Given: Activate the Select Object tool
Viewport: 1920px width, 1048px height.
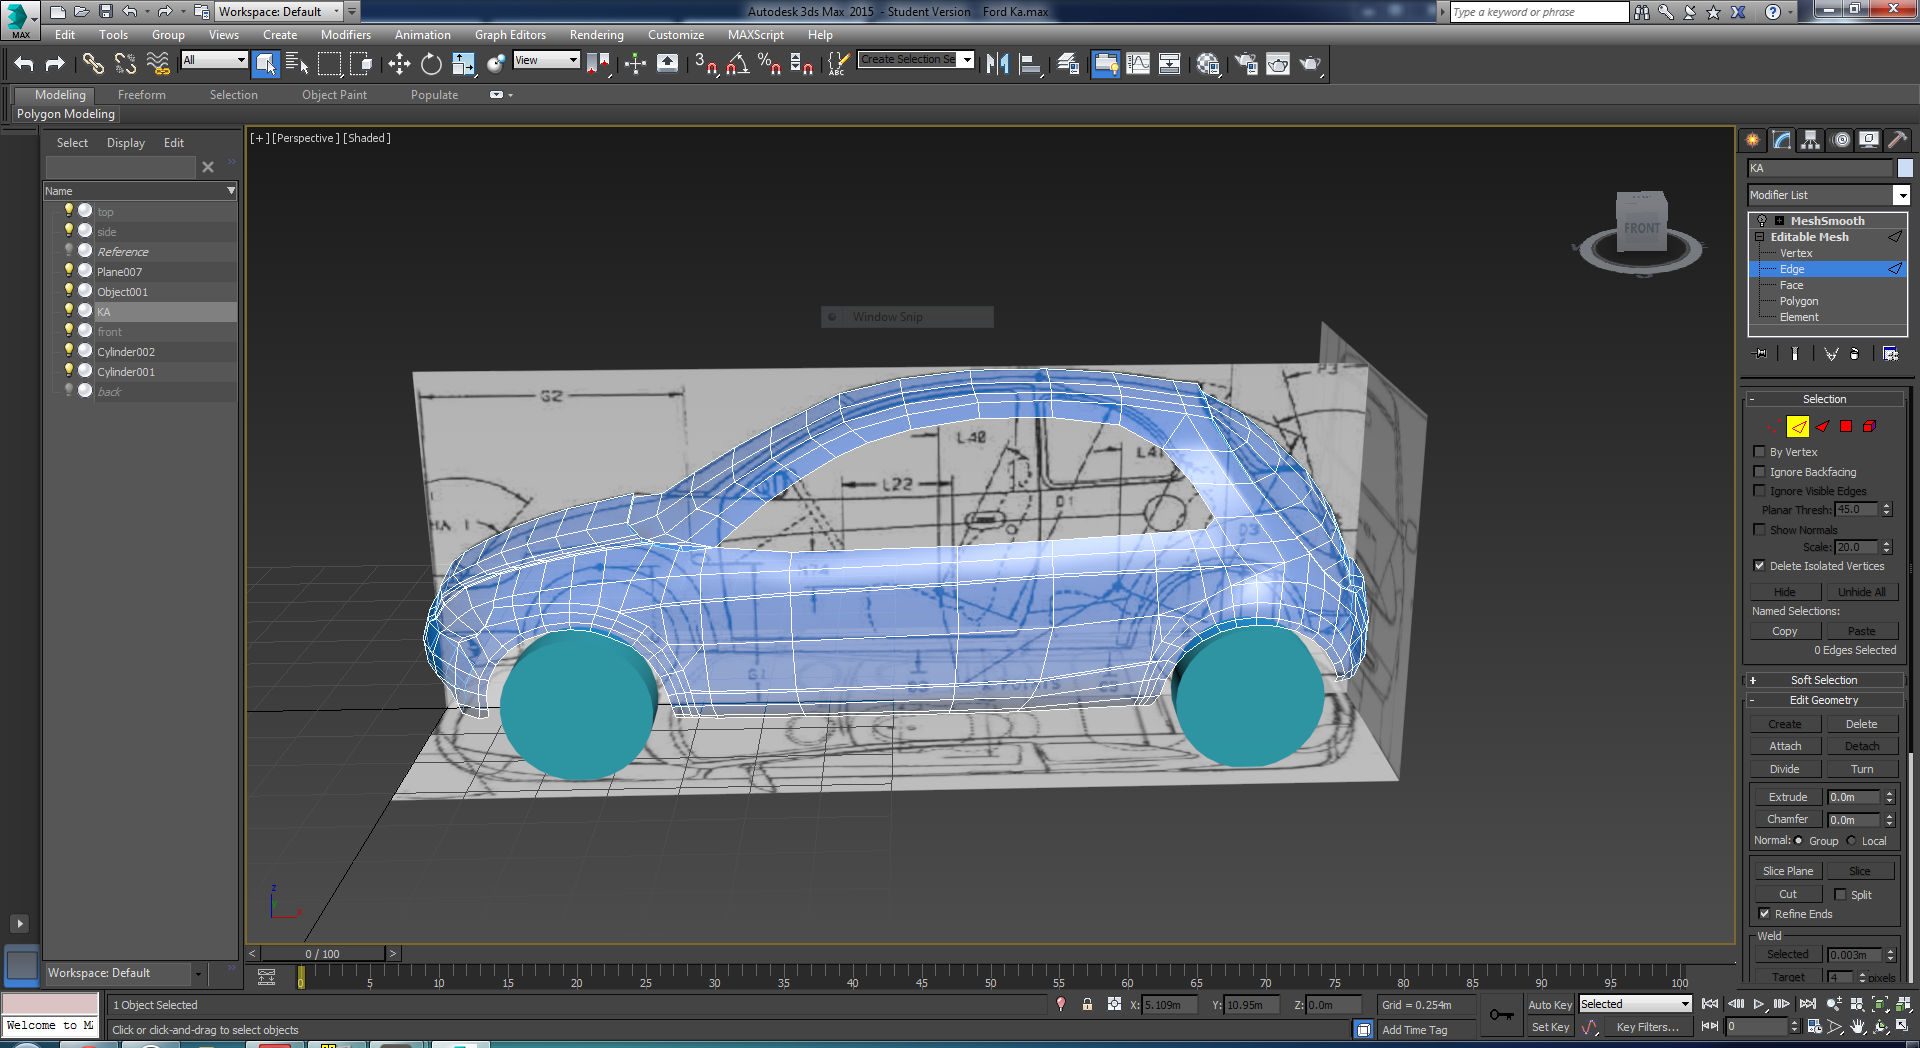Looking at the screenshot, I should tap(265, 64).
